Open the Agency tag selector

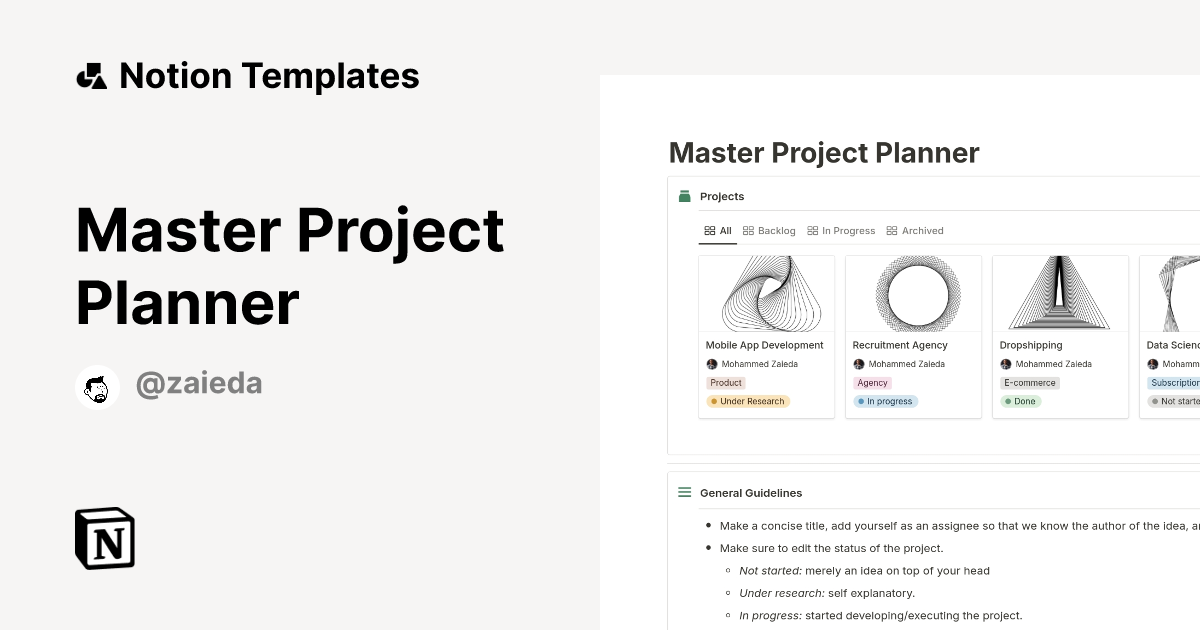872,382
